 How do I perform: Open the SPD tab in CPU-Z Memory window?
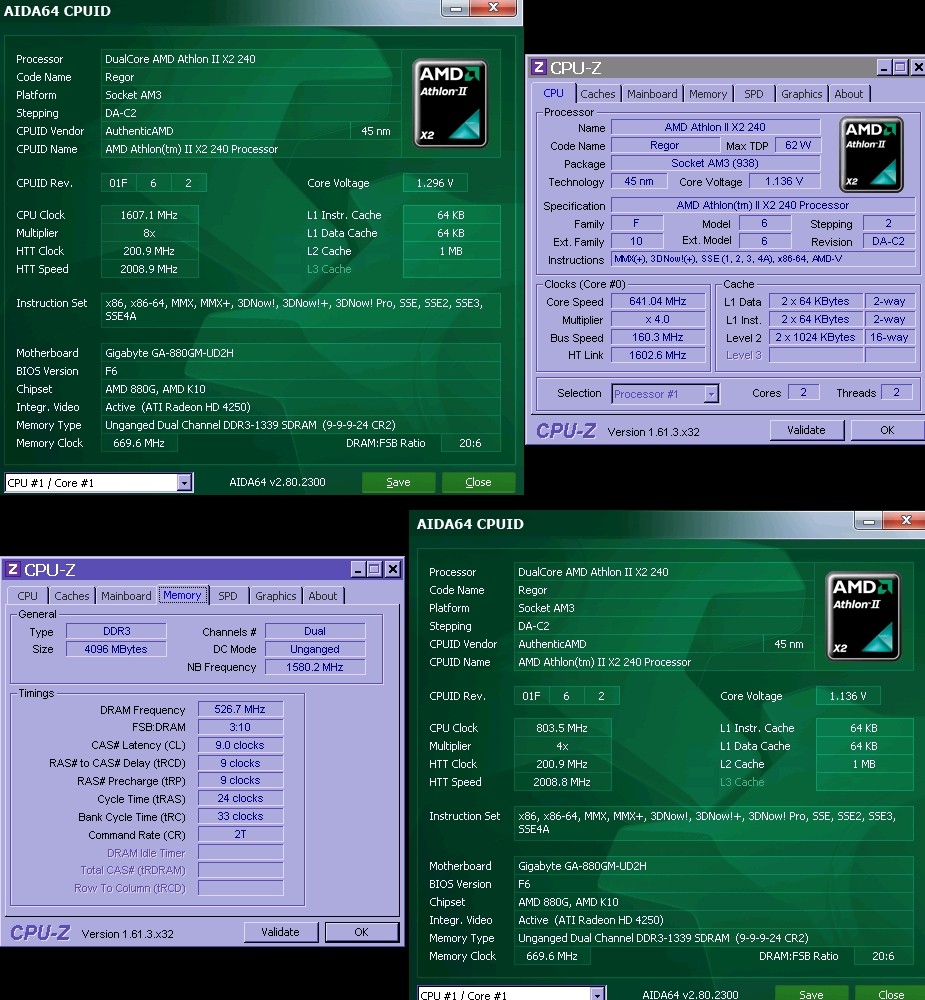point(228,596)
